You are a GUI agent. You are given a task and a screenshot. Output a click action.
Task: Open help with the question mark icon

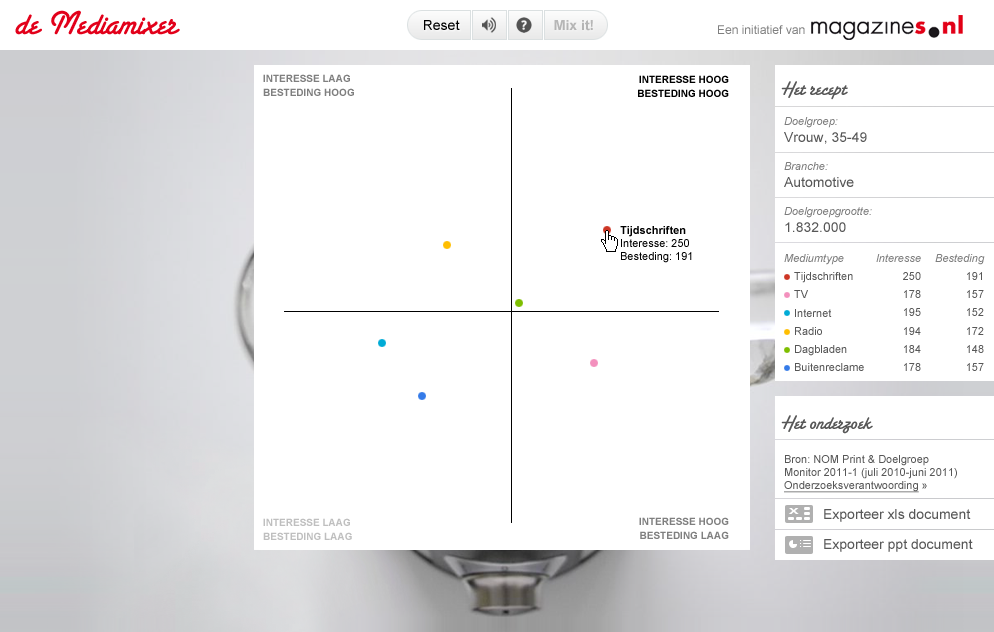point(523,25)
